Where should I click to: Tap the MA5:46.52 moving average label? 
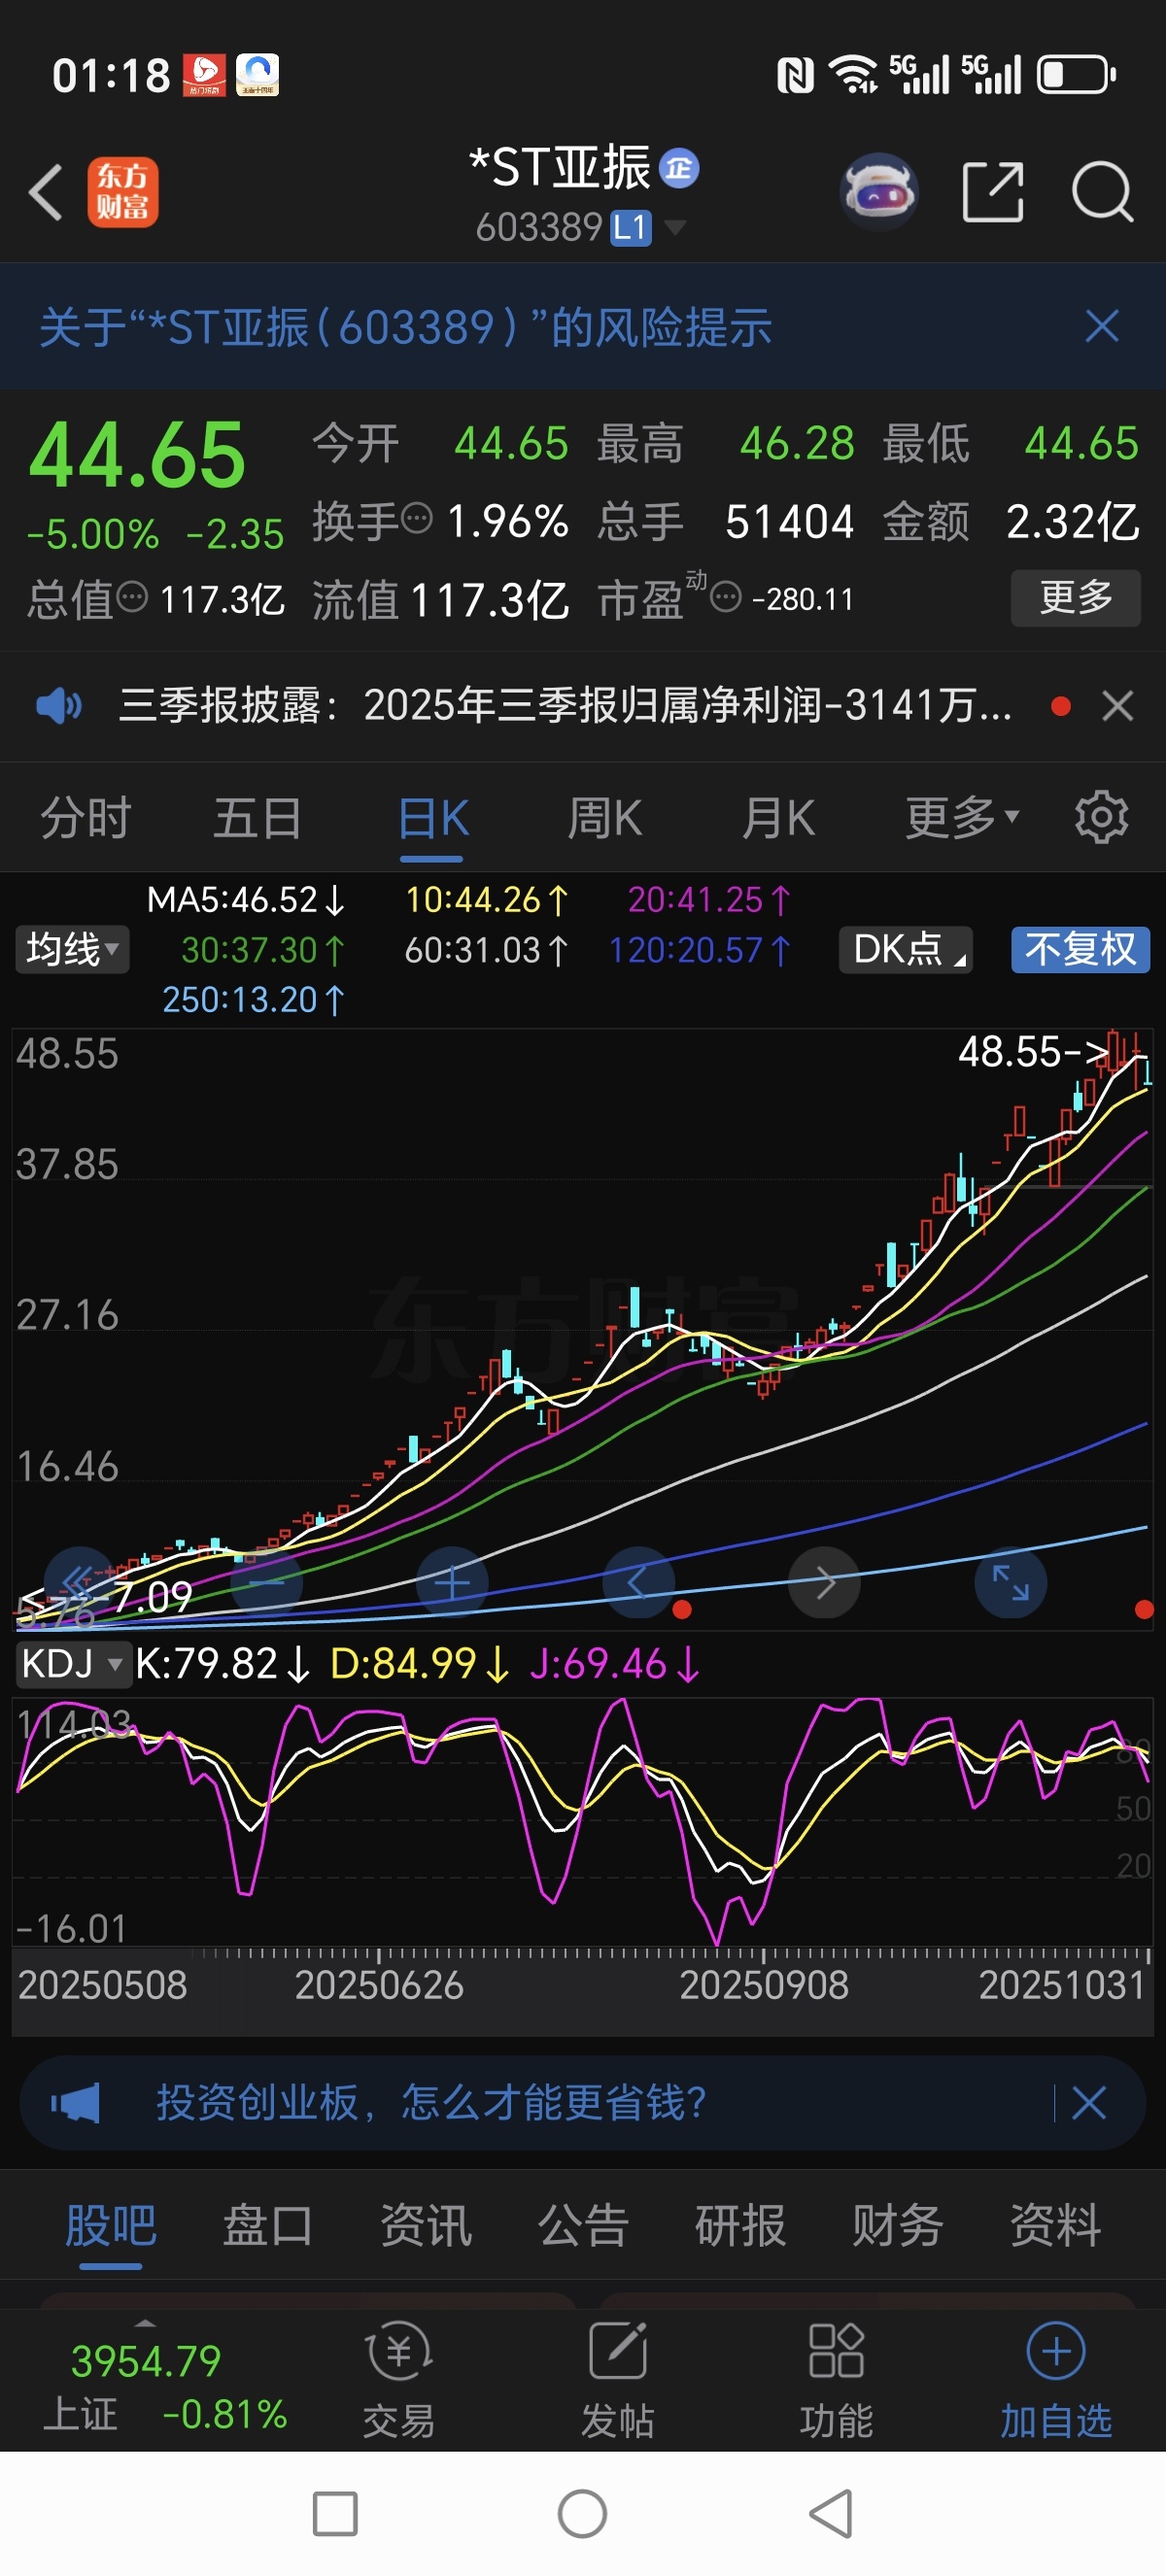coord(245,900)
